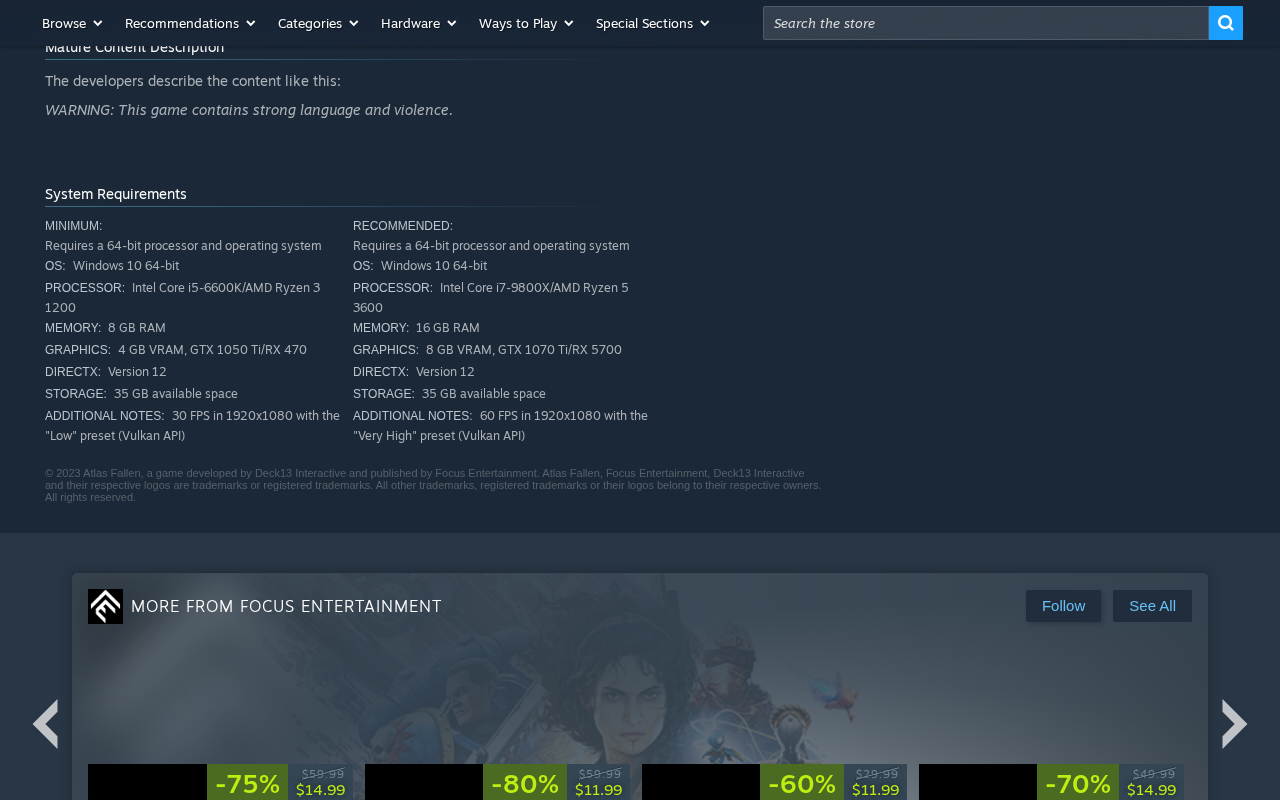The image size is (1280, 800).
Task: See All Focus Entertainment games
Action: pyautogui.click(x=1152, y=606)
